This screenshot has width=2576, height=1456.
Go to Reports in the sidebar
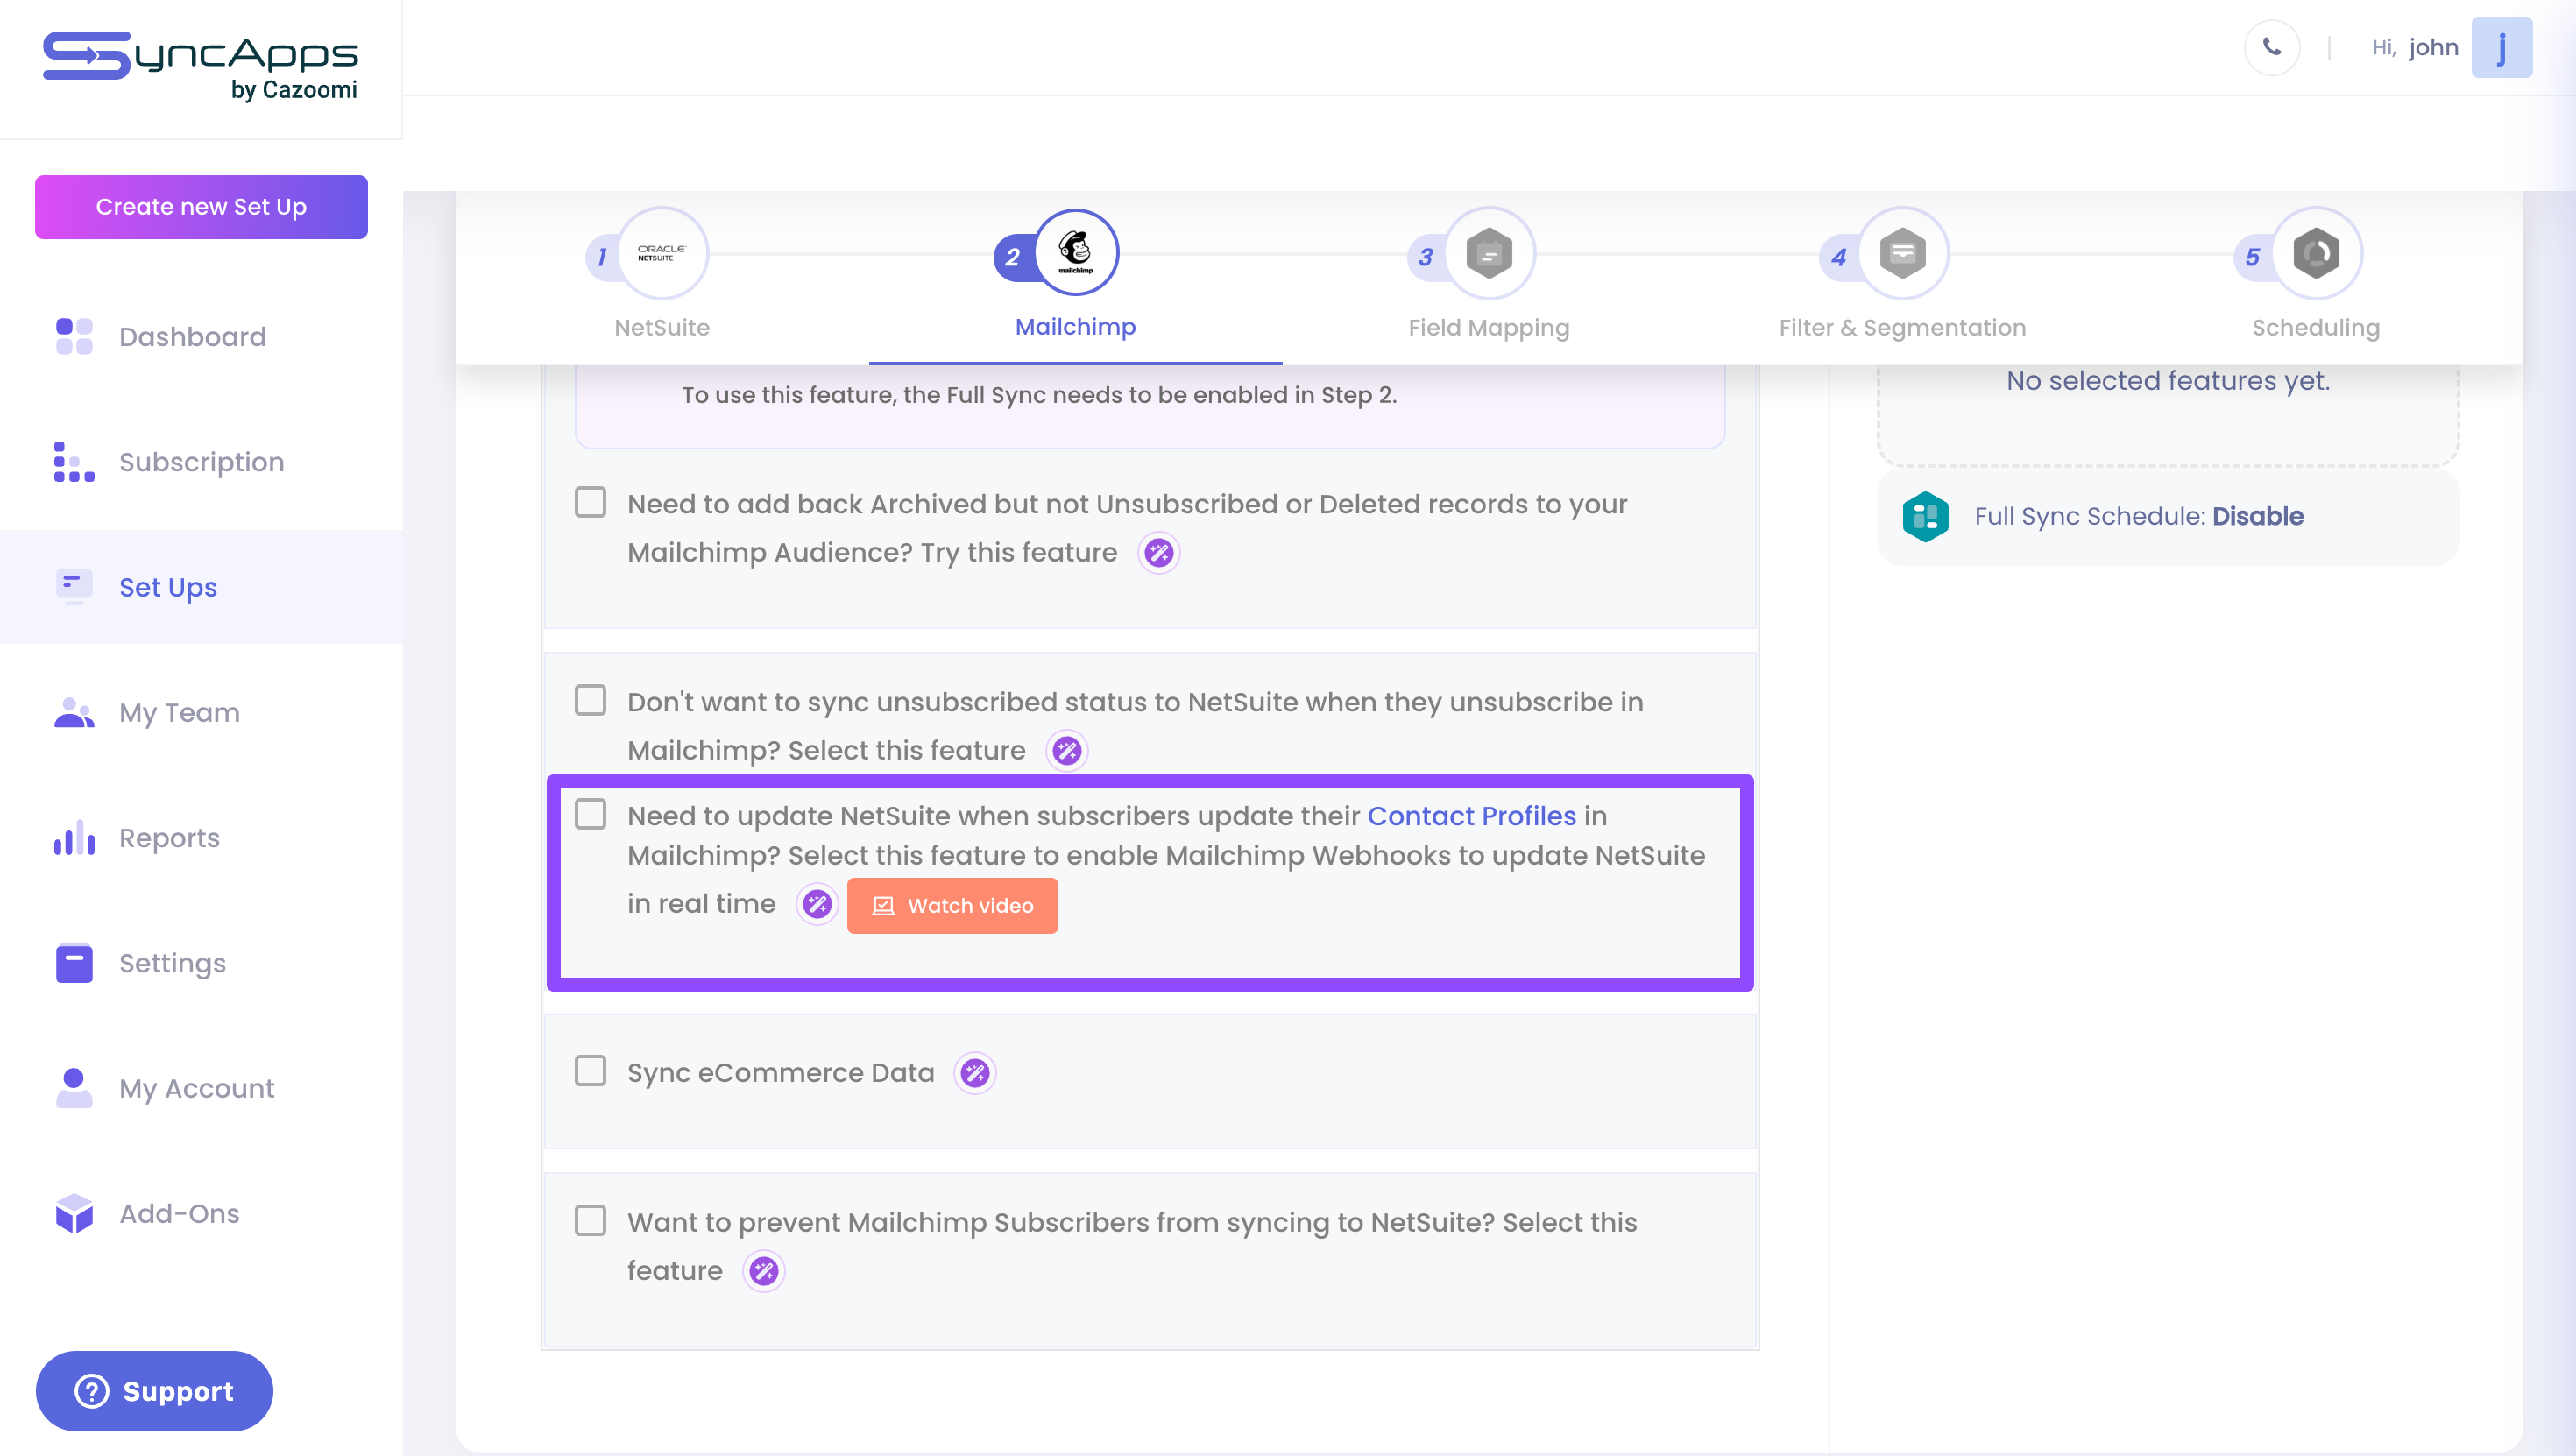click(169, 838)
